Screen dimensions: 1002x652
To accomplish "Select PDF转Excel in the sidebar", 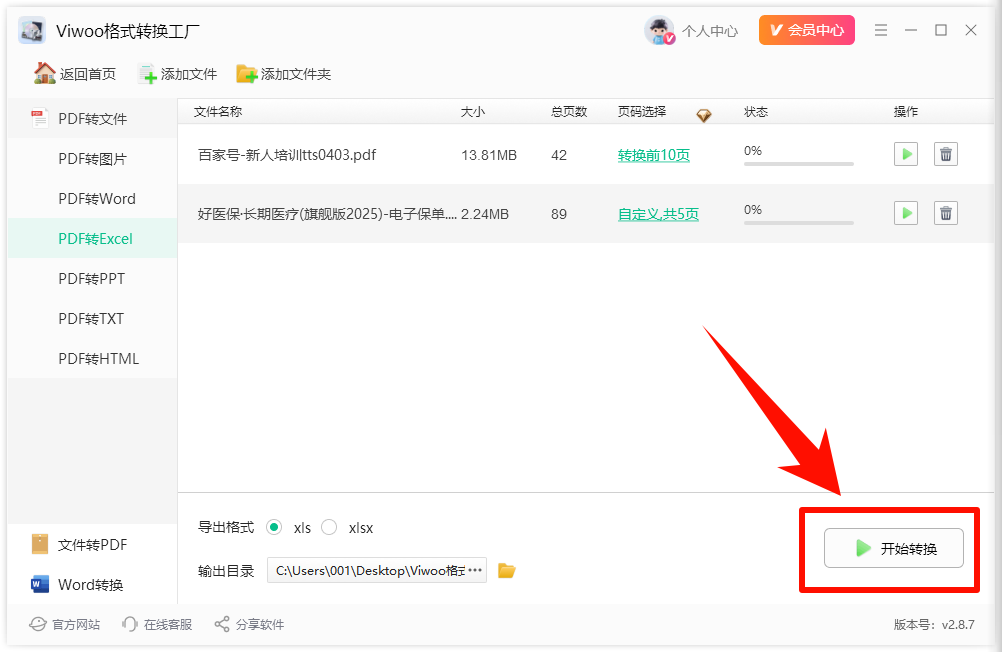I will click(x=95, y=238).
